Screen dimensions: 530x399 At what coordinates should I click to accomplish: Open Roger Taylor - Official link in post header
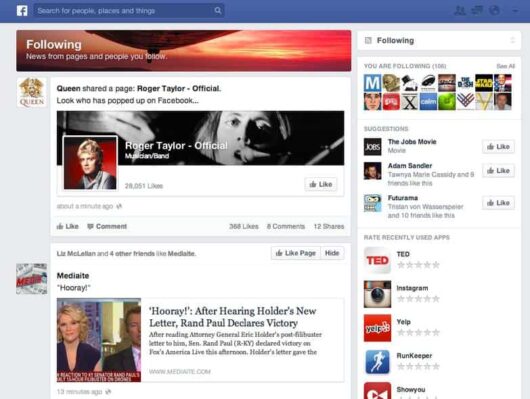tap(178, 89)
